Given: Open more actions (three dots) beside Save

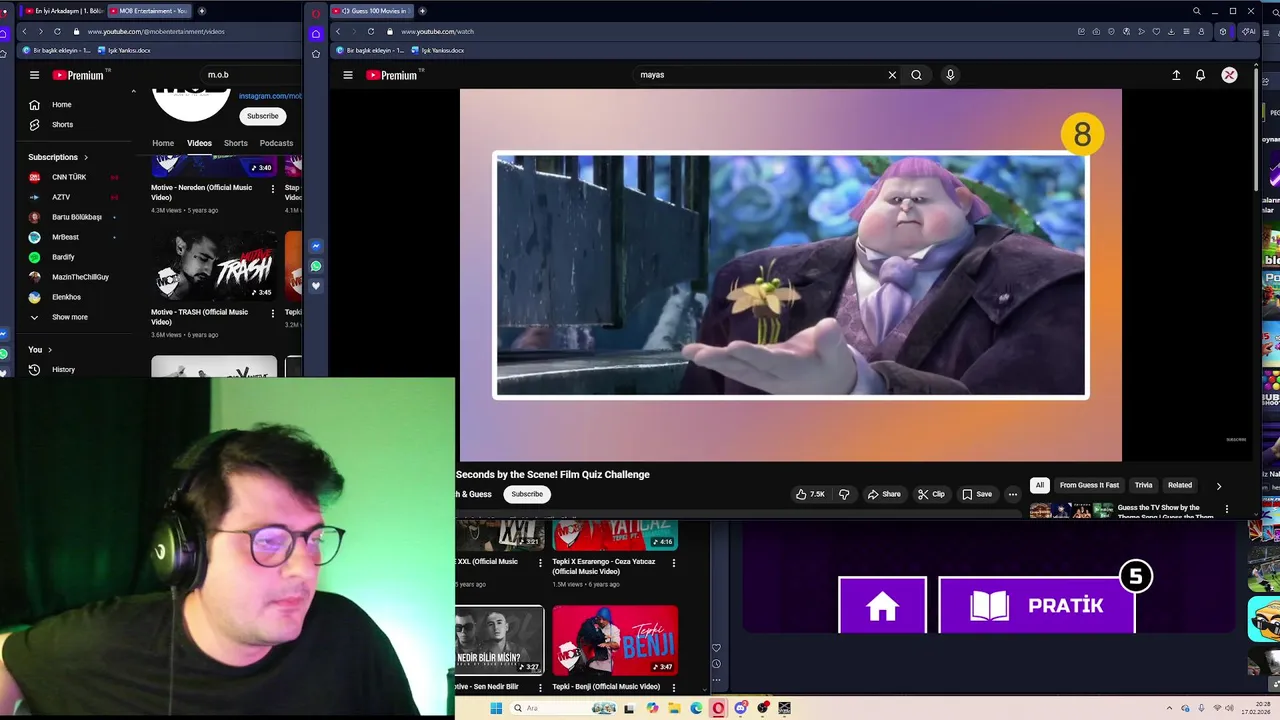Looking at the screenshot, I should tap(1012, 494).
